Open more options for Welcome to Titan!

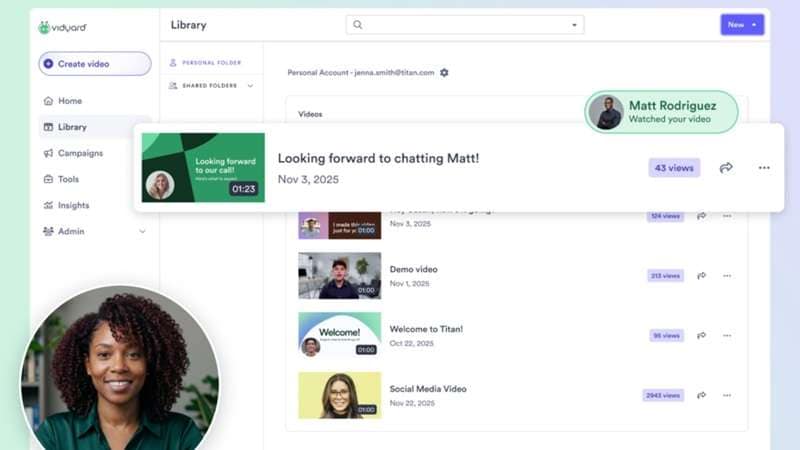[x=727, y=336]
